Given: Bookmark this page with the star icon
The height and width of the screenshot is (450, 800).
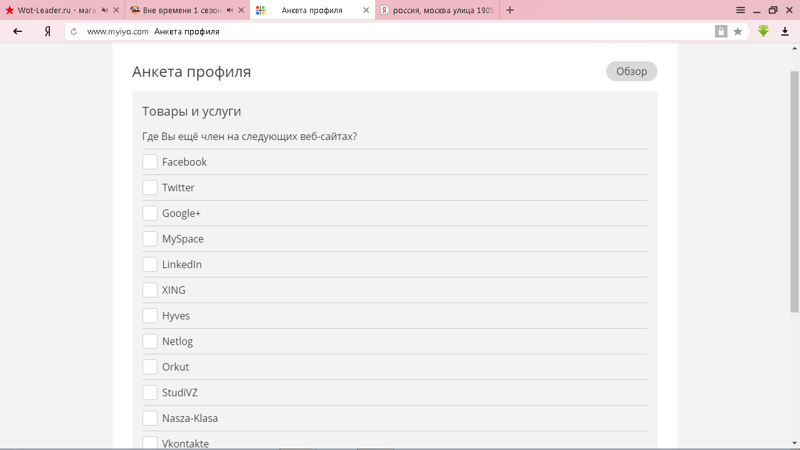Looking at the screenshot, I should 738,32.
